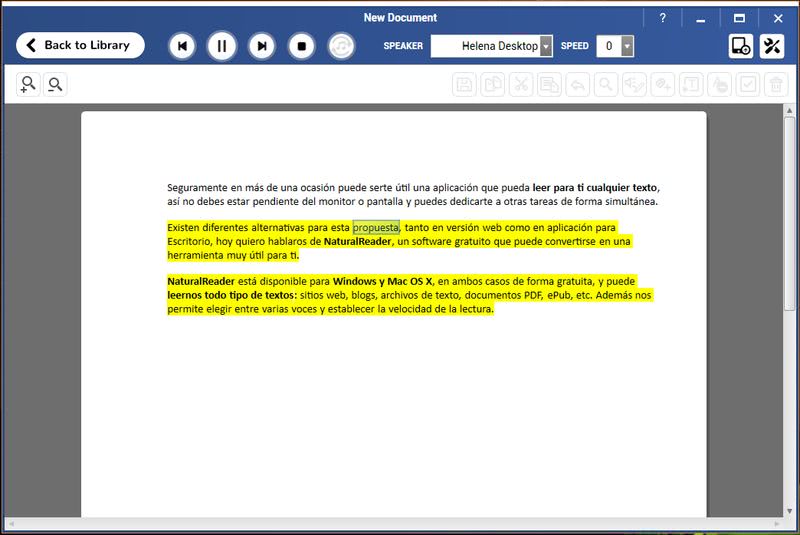
Task: Click the Cut scissors icon
Action: pyautogui.click(x=521, y=84)
